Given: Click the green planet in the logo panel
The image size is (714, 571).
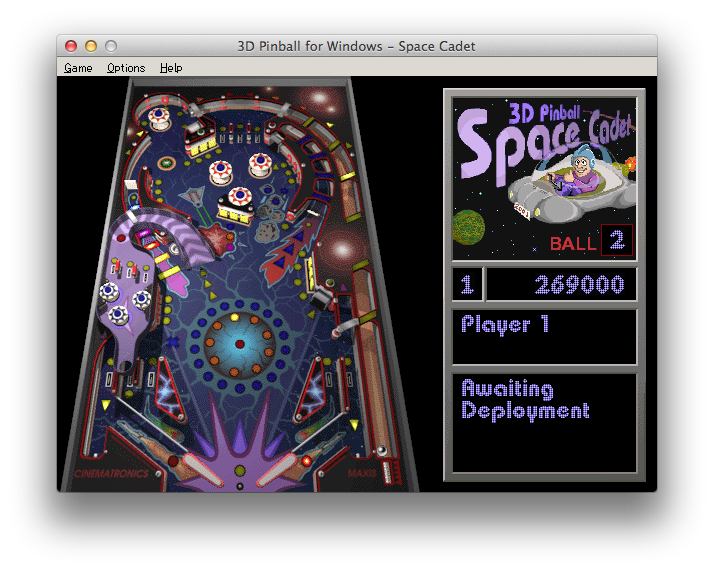Looking at the screenshot, I should pos(468,227).
